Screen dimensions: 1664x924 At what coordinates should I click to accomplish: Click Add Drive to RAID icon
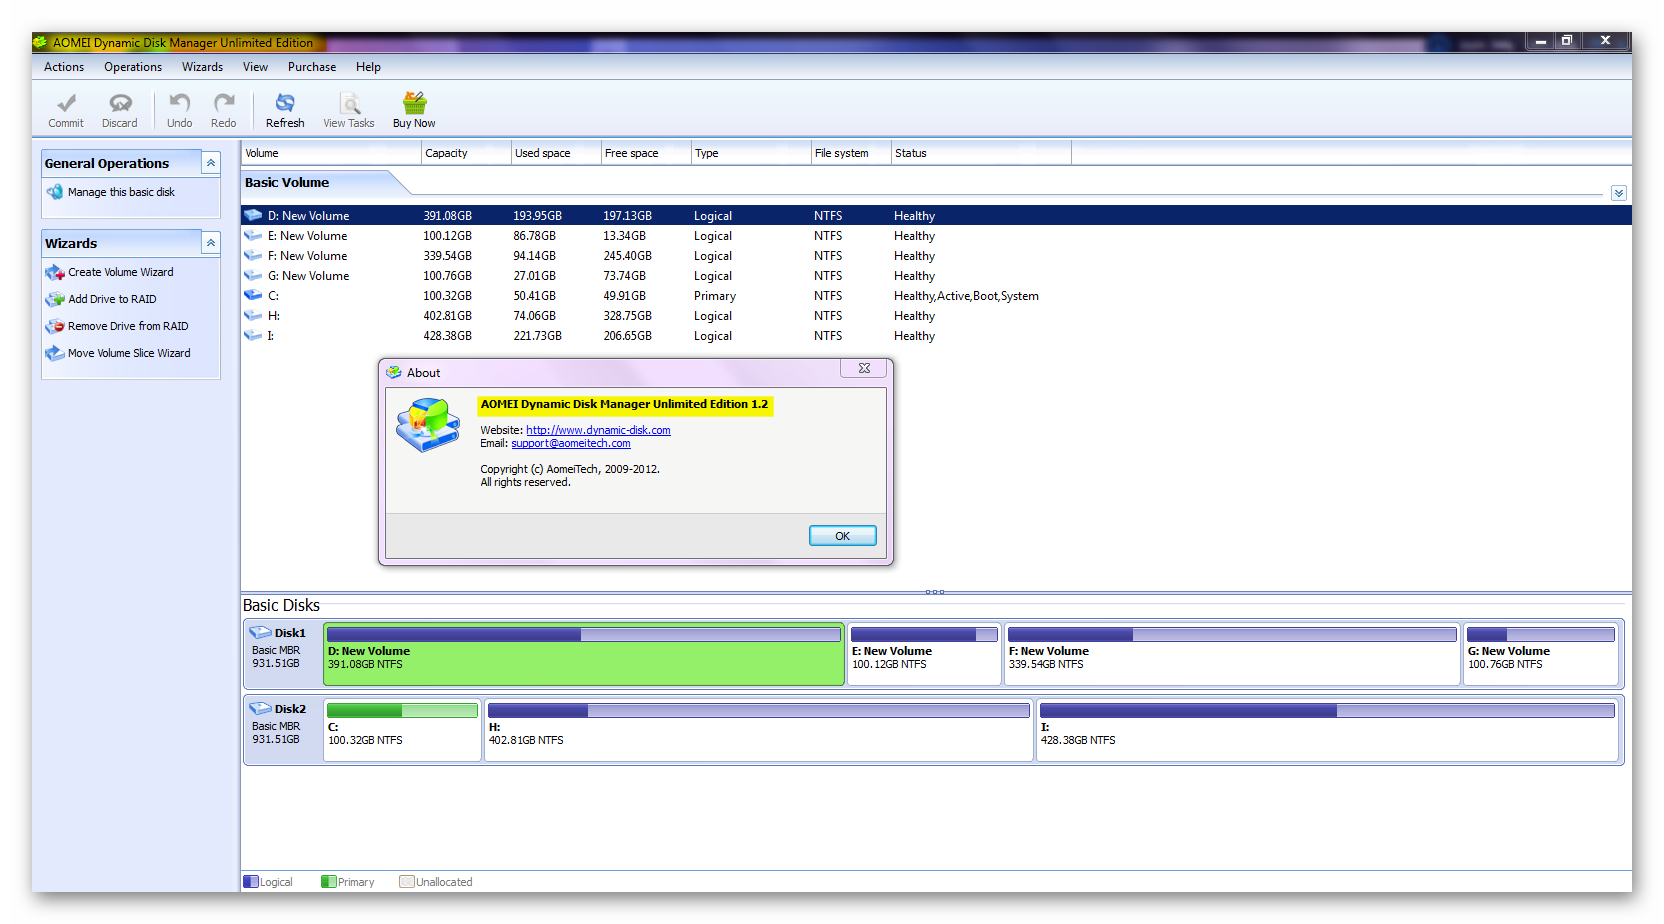[55, 299]
